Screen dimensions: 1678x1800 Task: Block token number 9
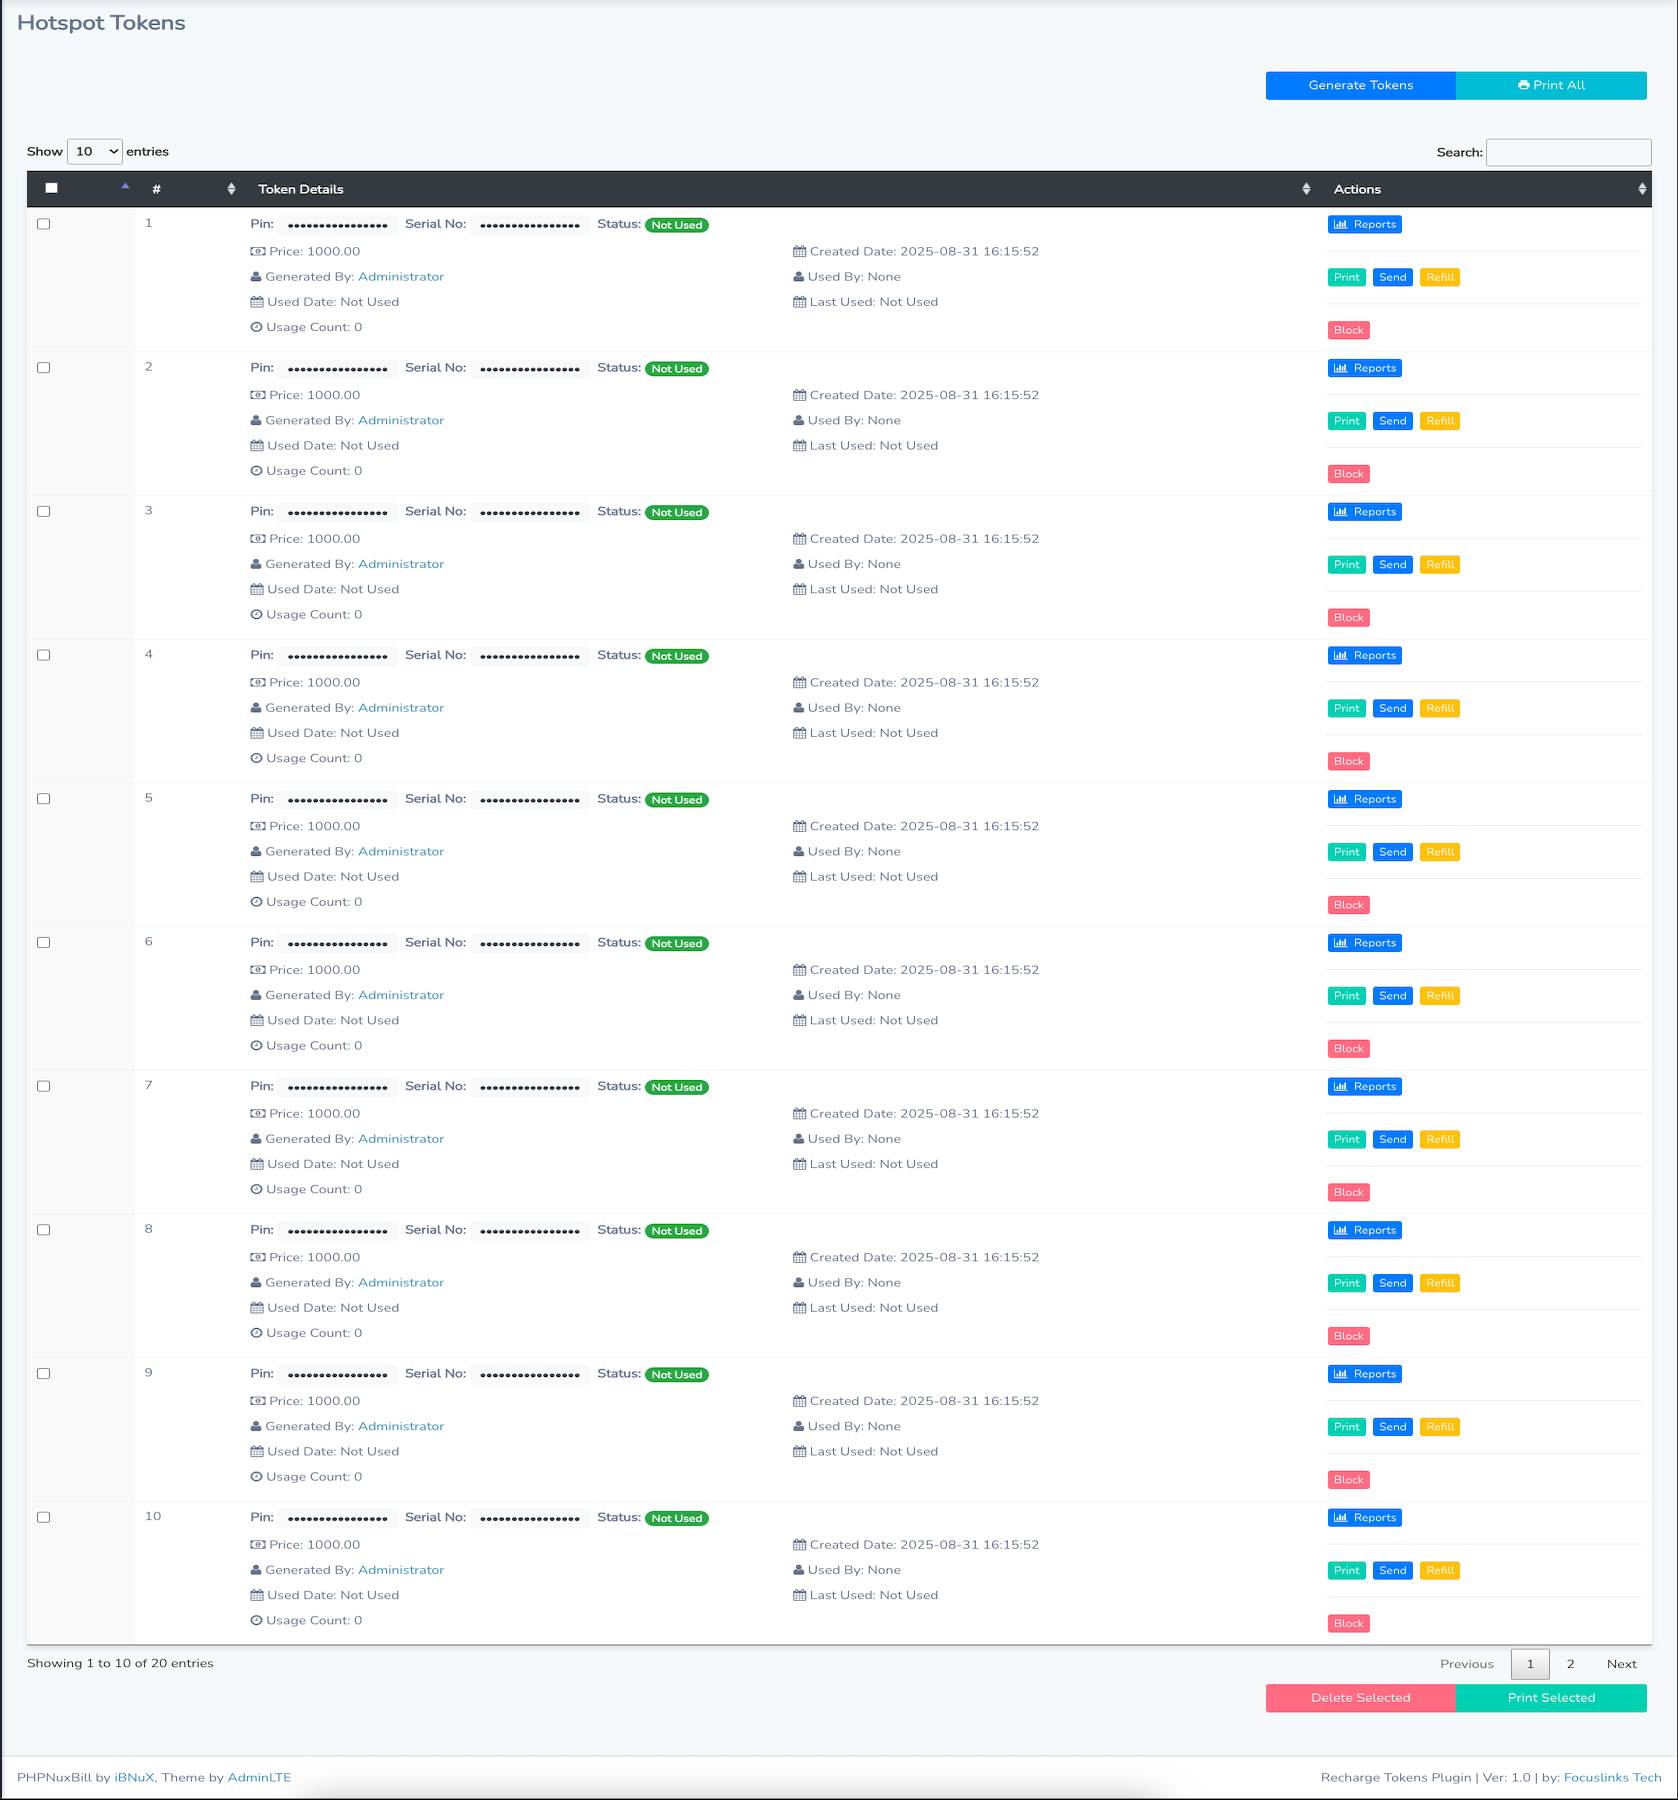(x=1348, y=1480)
